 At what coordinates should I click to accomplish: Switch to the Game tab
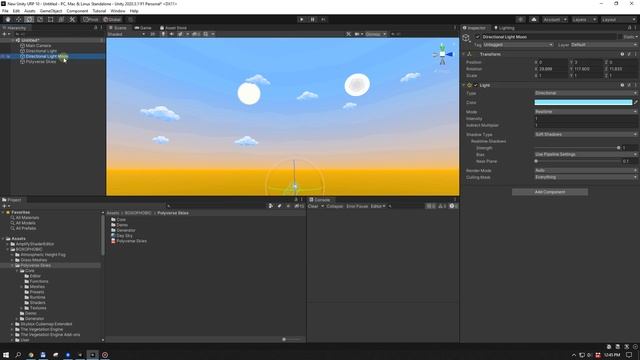143,28
